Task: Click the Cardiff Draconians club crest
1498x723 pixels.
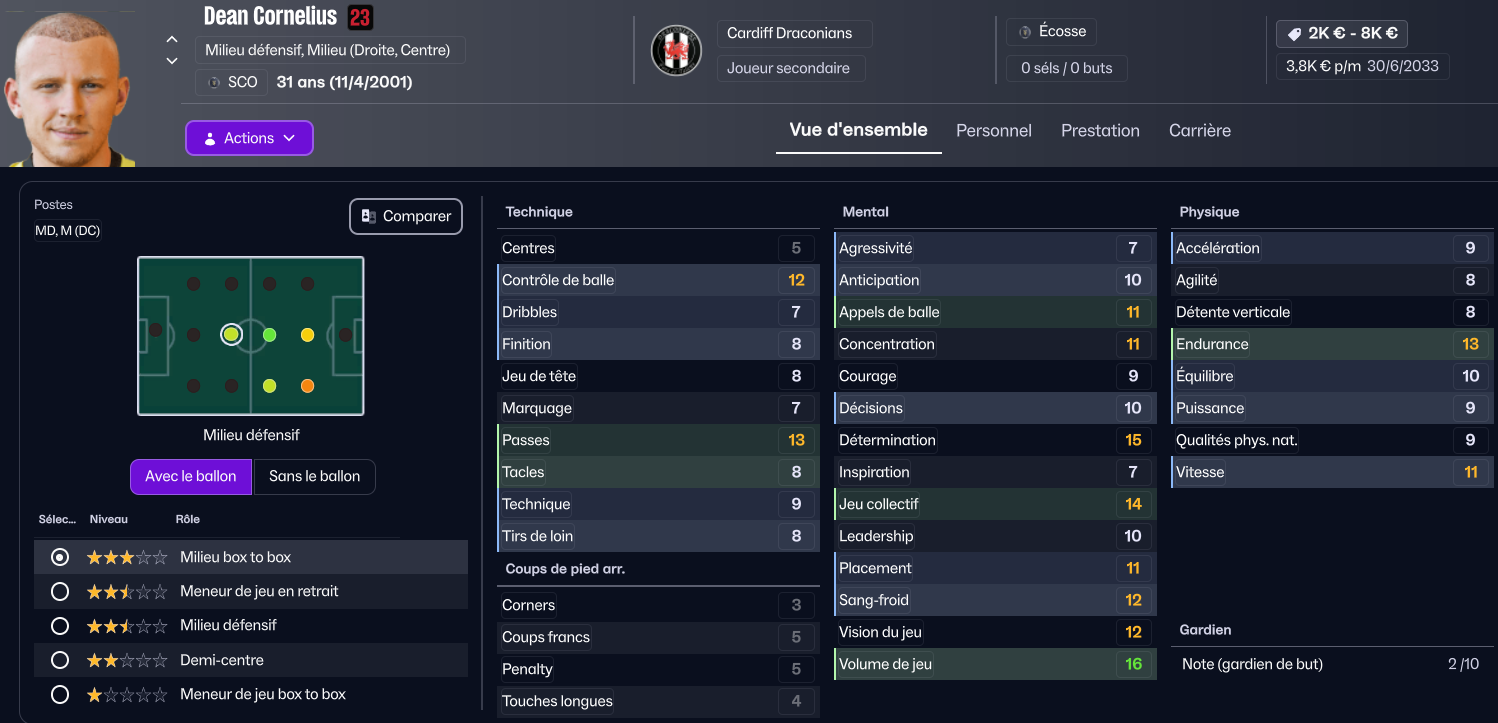Action: pyautogui.click(x=677, y=50)
